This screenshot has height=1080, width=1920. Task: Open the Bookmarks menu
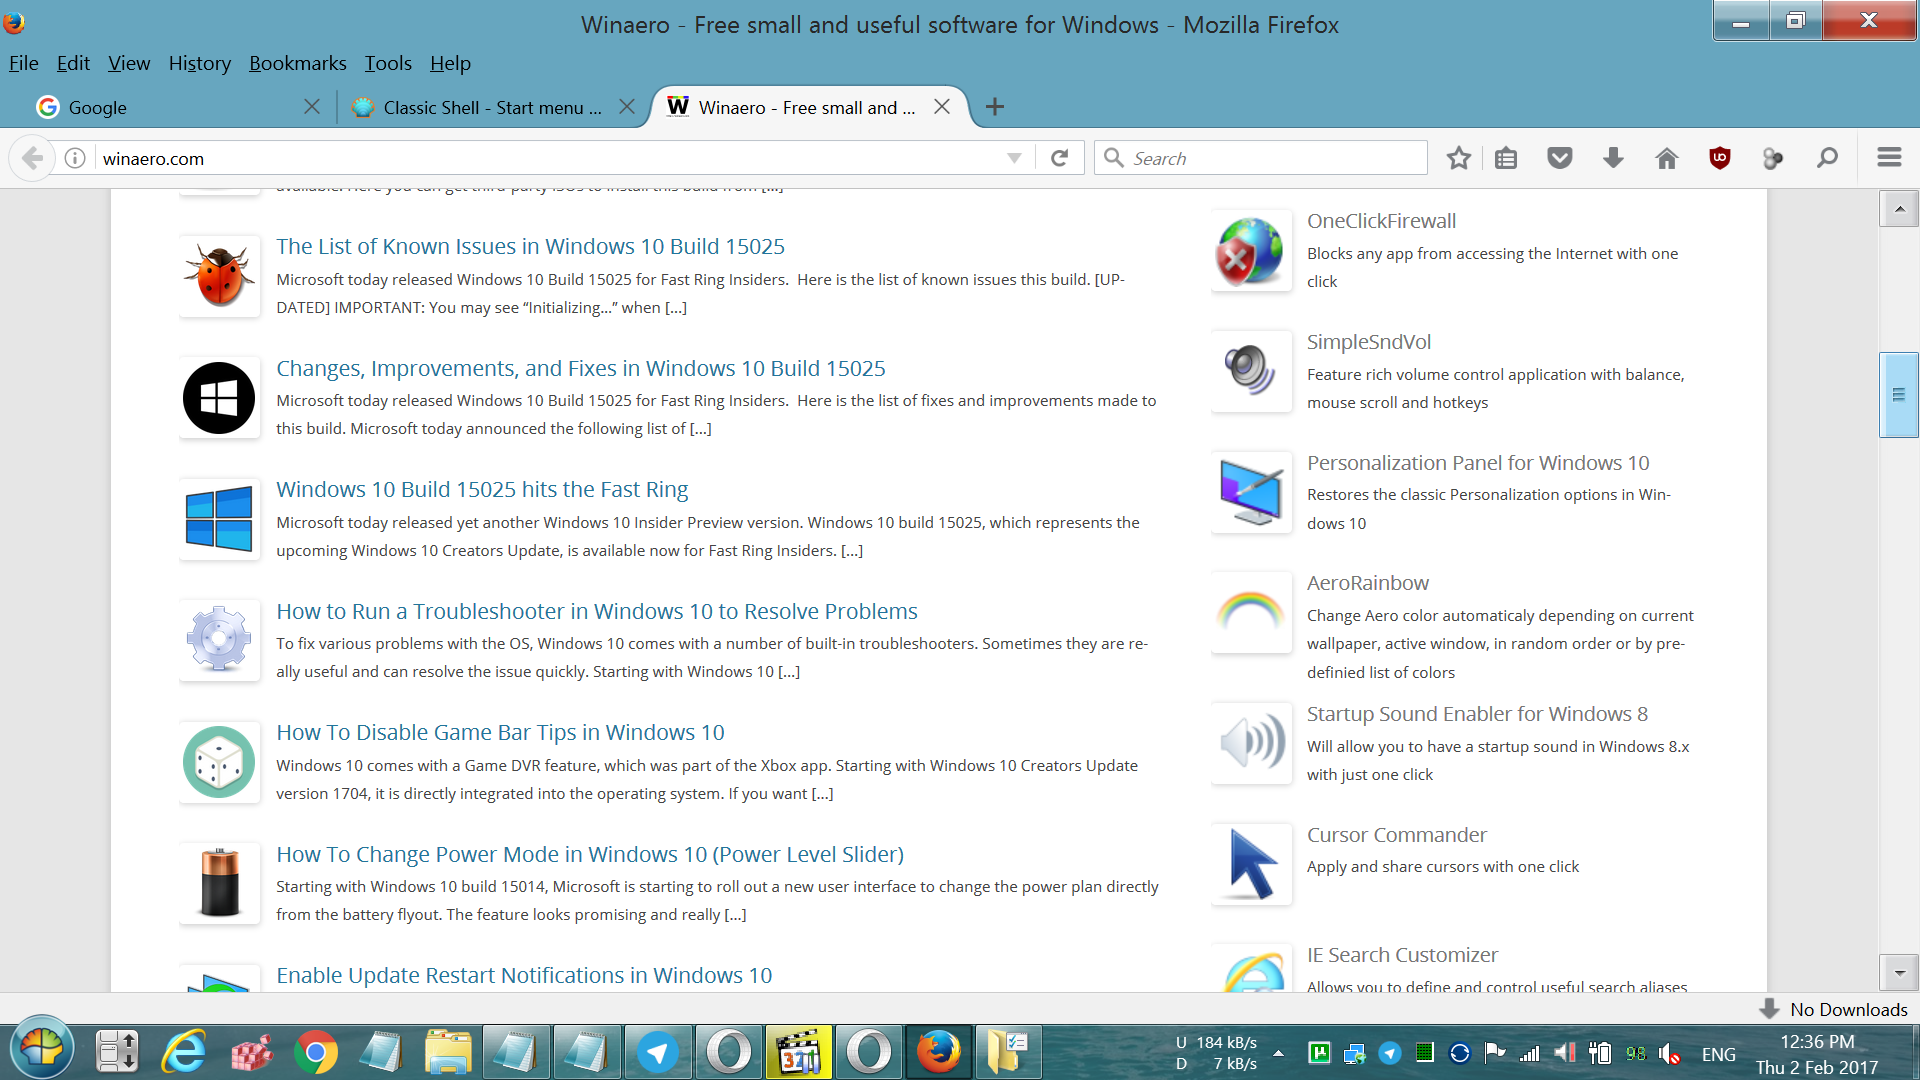tap(297, 63)
